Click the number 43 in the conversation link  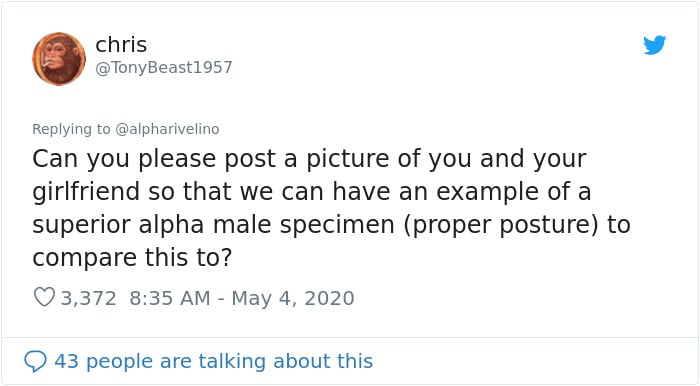(x=67, y=361)
